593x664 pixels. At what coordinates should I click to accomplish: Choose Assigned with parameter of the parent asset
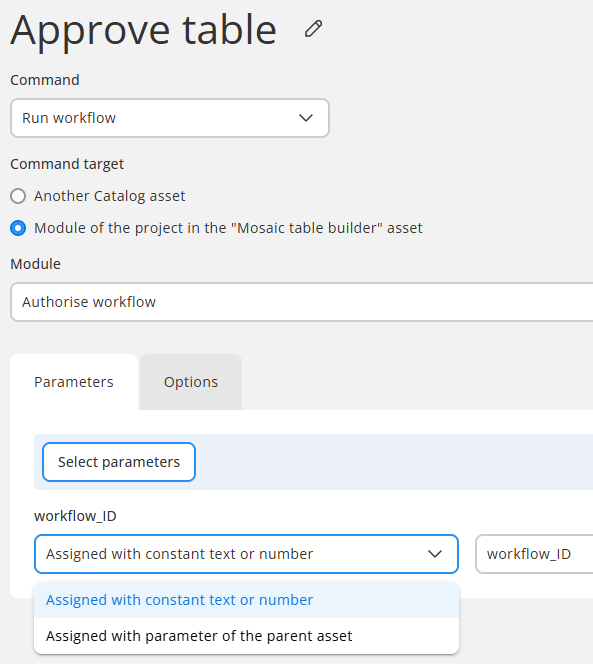246,636
